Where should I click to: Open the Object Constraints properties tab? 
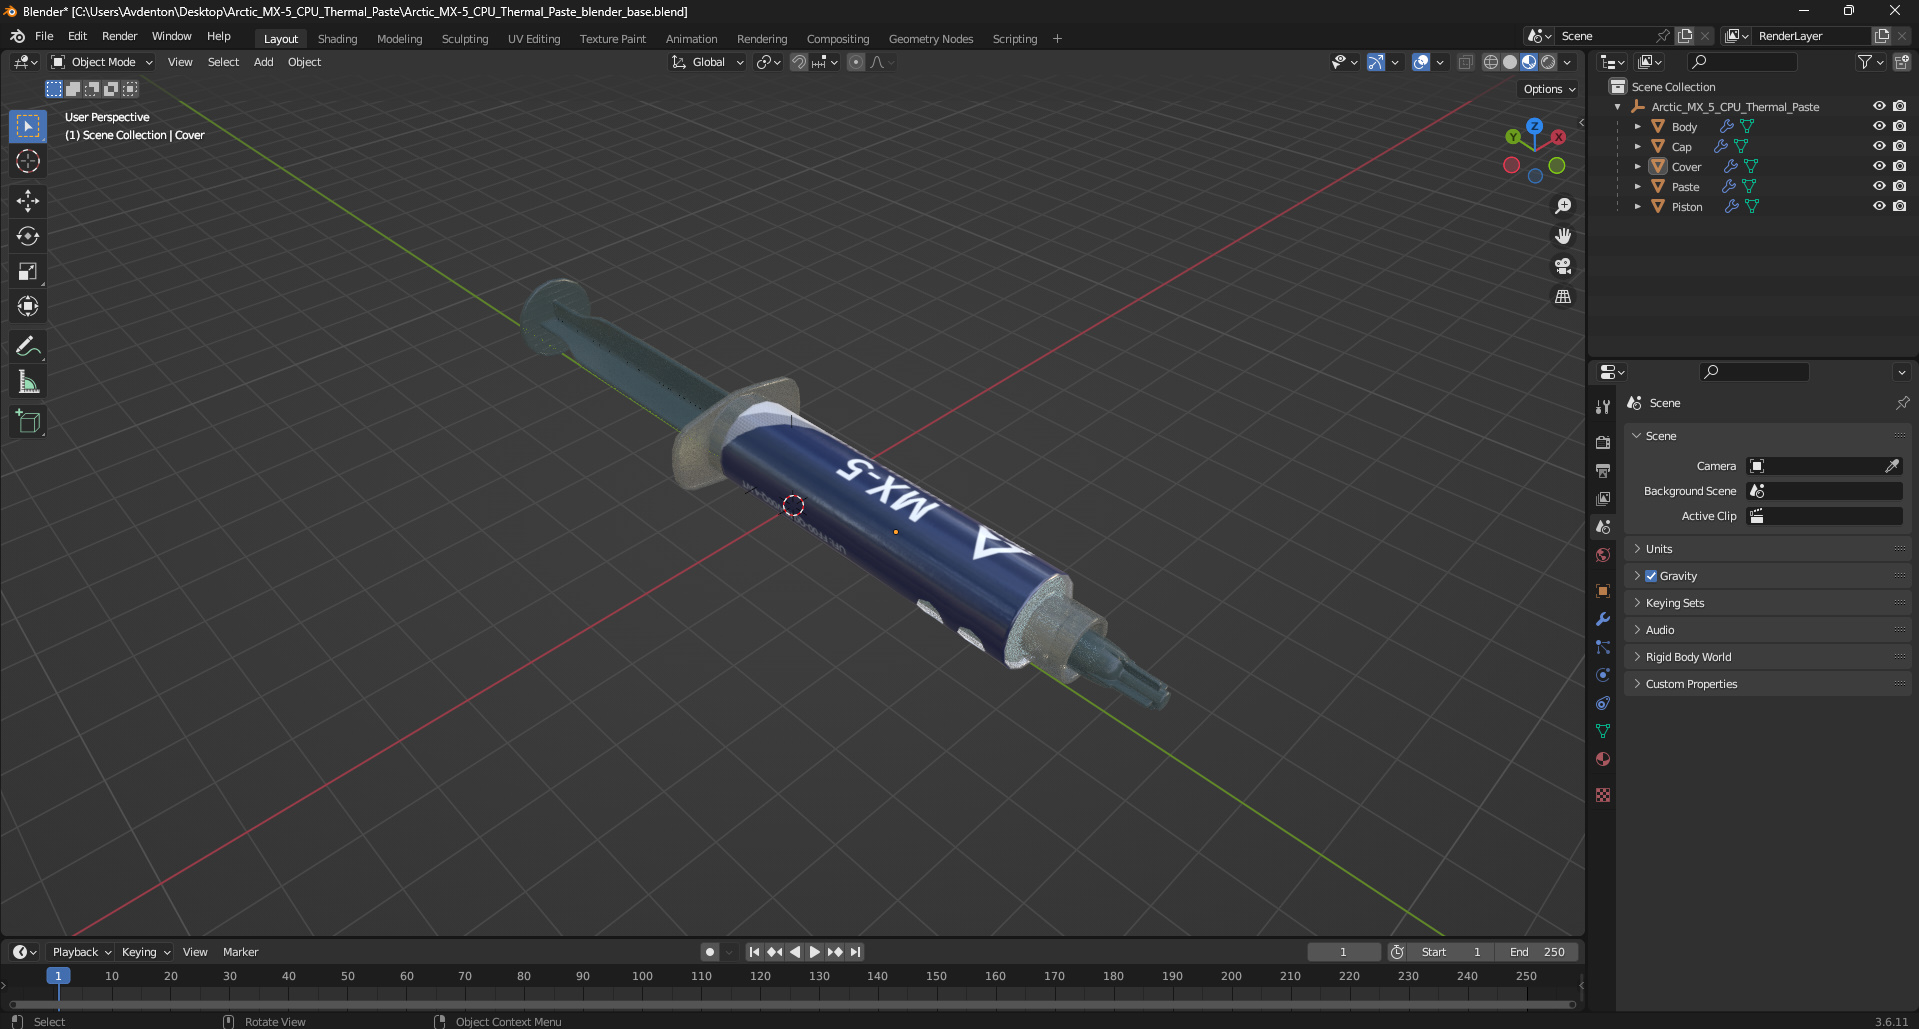[x=1603, y=703]
